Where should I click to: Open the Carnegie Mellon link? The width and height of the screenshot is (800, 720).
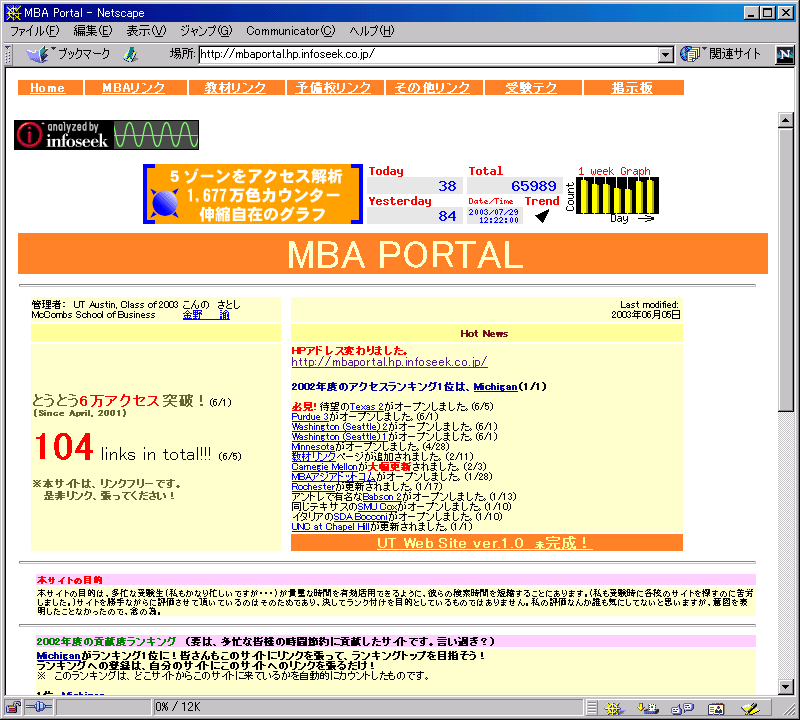(324, 467)
